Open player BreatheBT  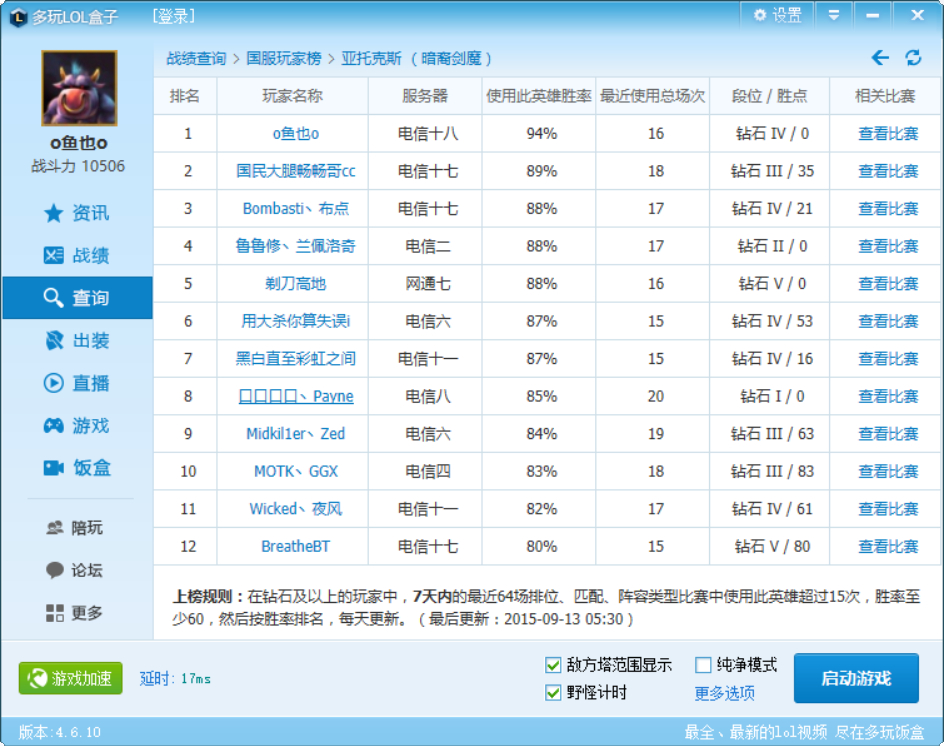pos(296,546)
